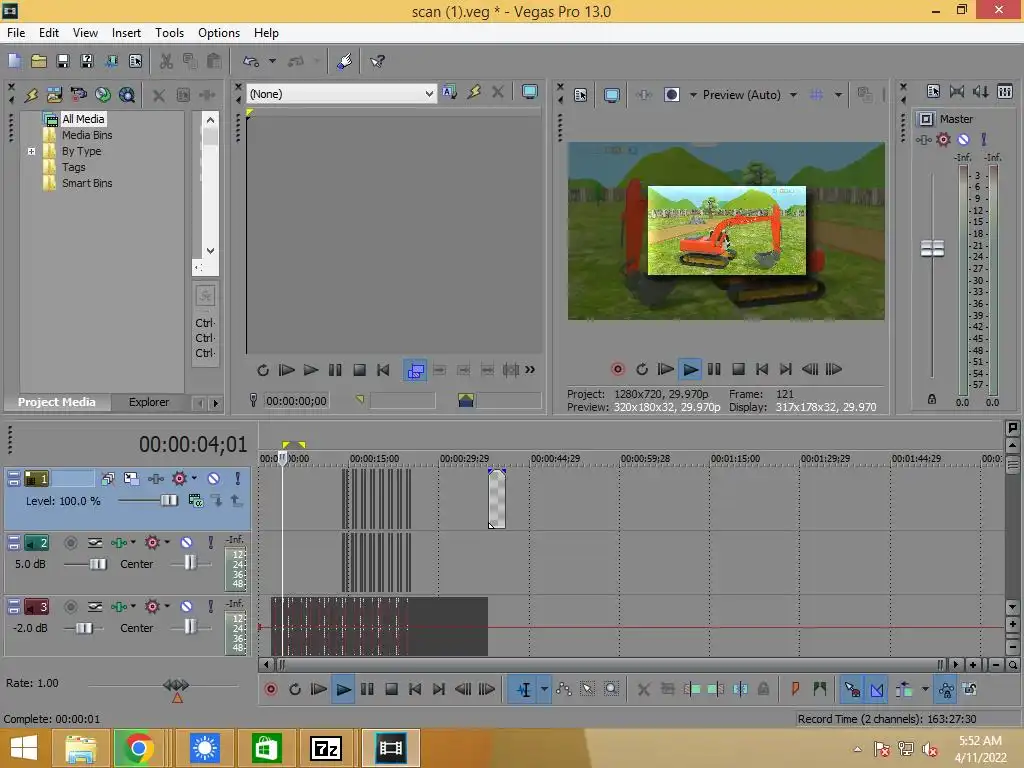Screen dimensions: 1024x768
Task: Open the Insert menu
Action: point(126,33)
